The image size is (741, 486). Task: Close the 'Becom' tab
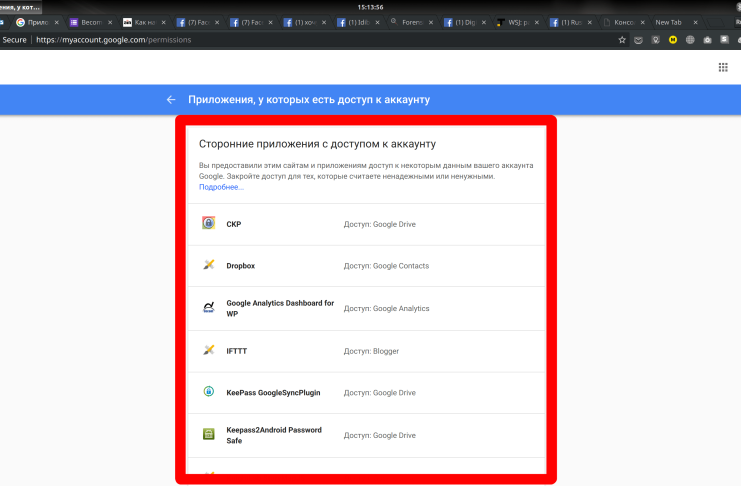(110, 22)
